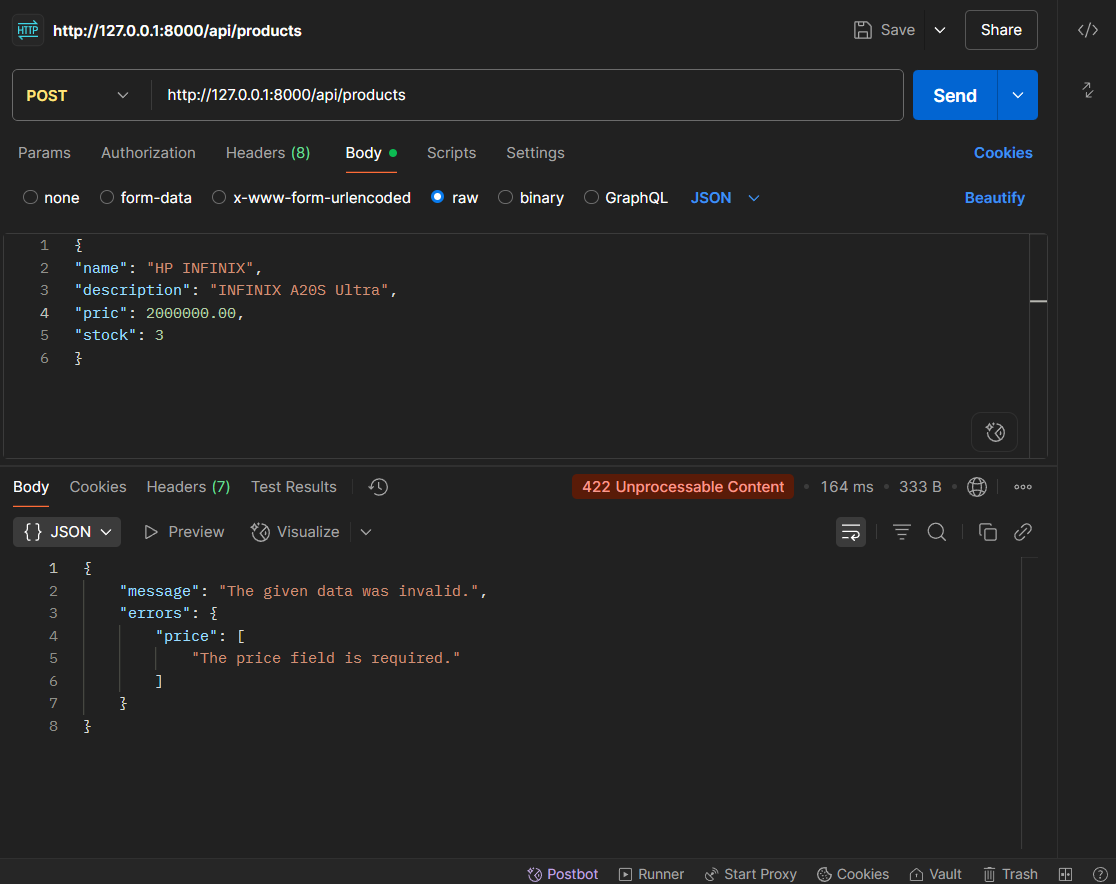Copy the response body using copy icon

[987, 532]
